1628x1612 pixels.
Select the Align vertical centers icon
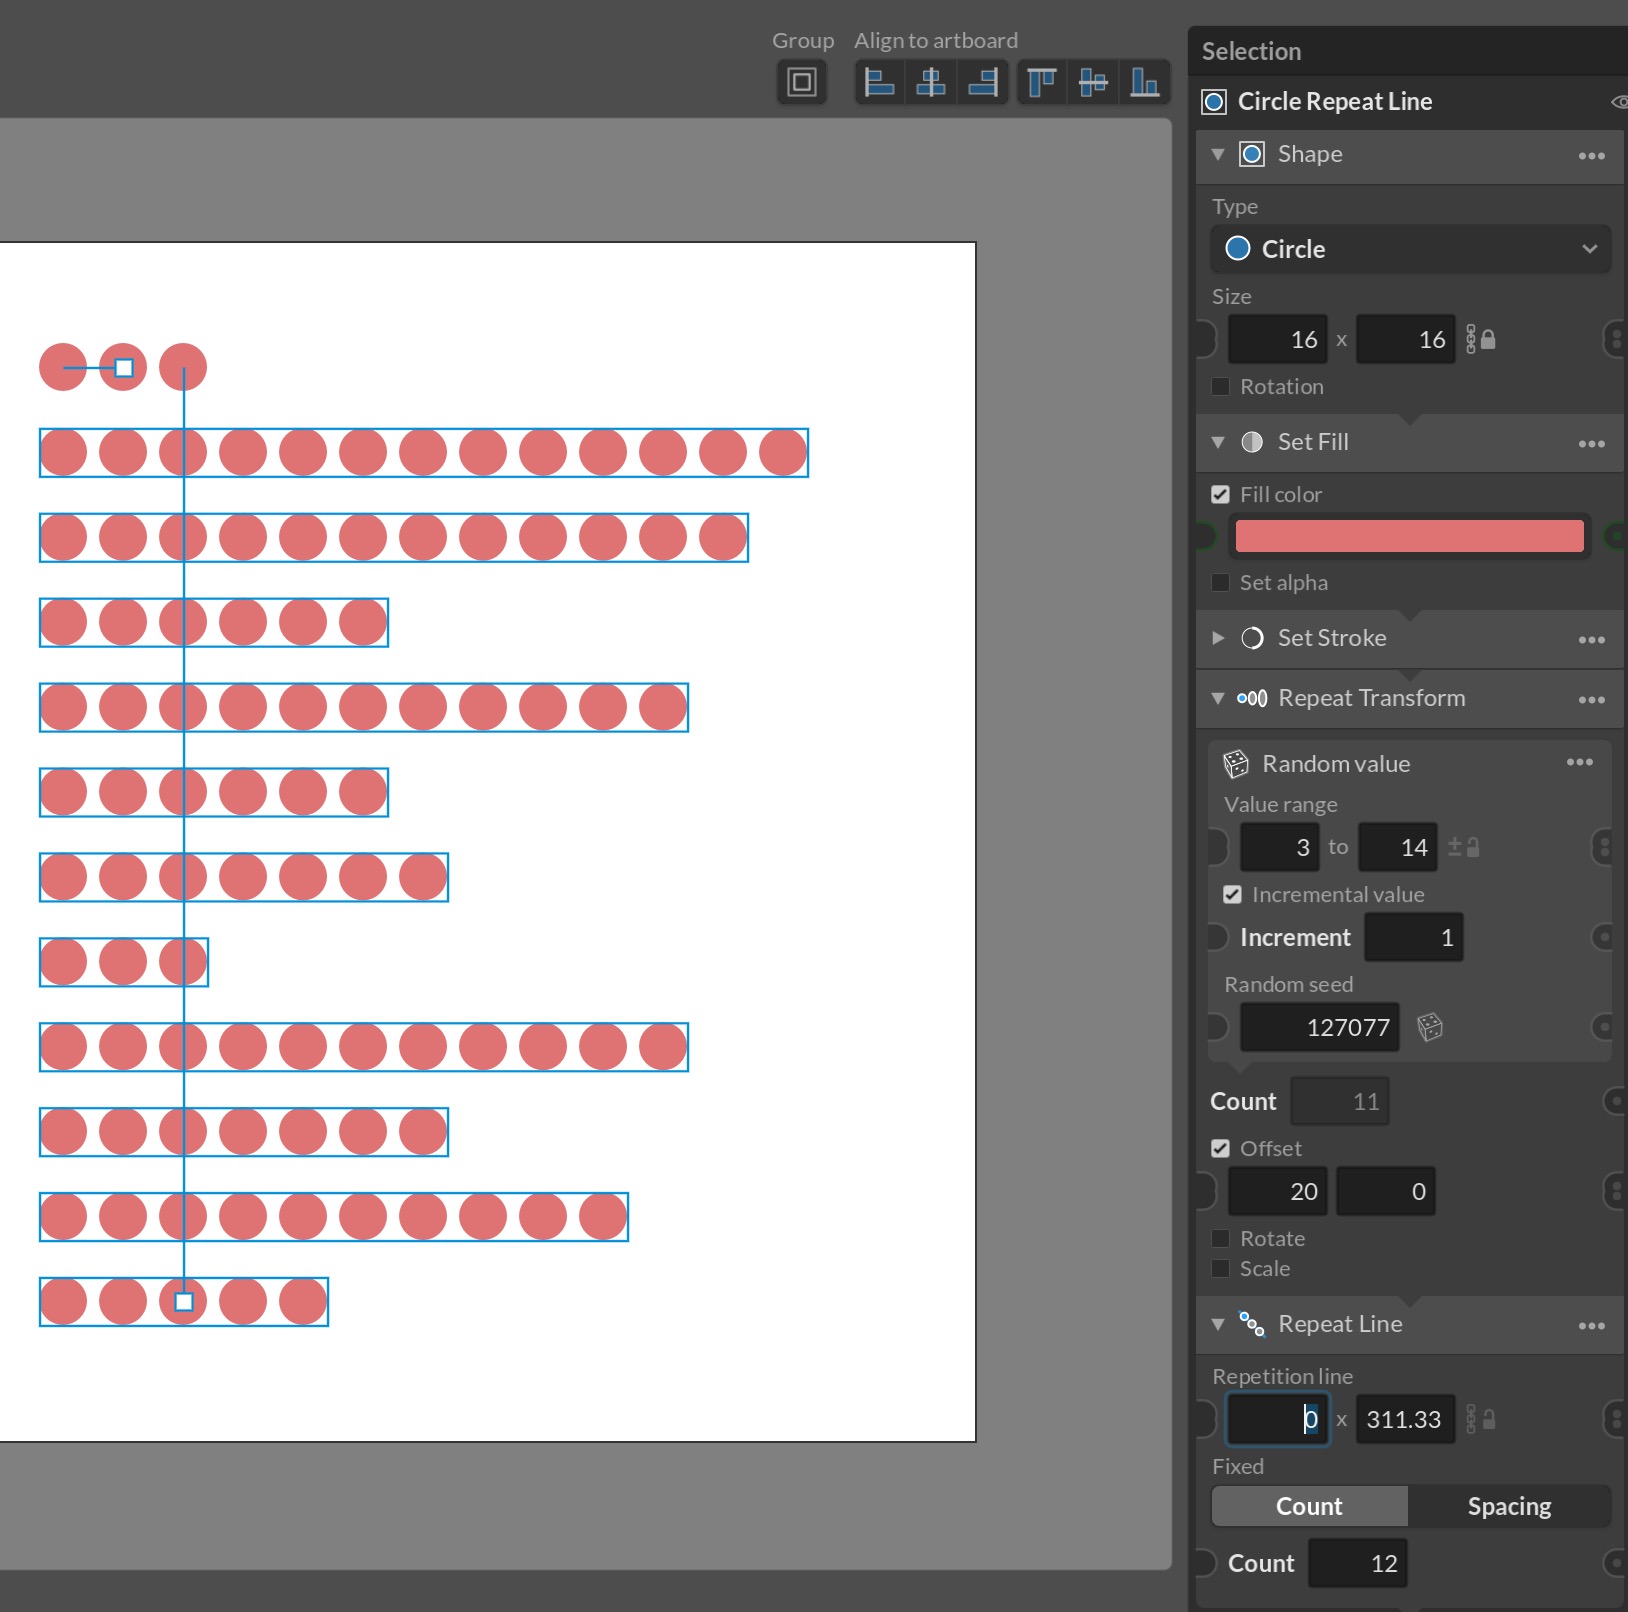1094,82
